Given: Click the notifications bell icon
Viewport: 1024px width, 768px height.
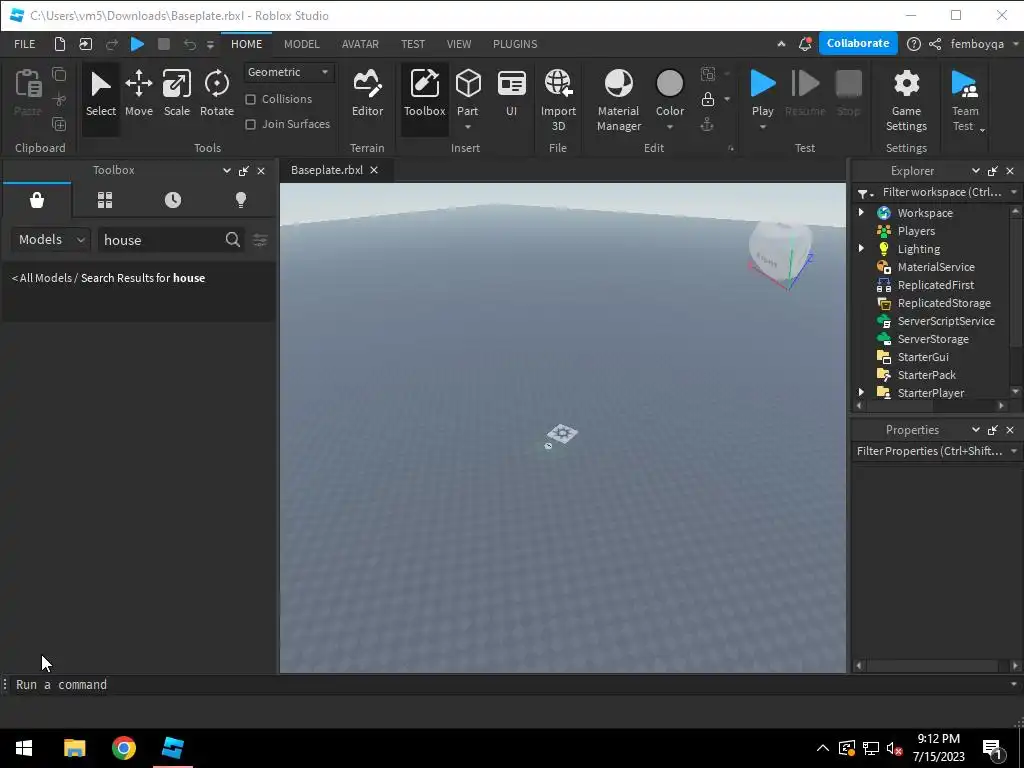Looking at the screenshot, I should click(805, 44).
